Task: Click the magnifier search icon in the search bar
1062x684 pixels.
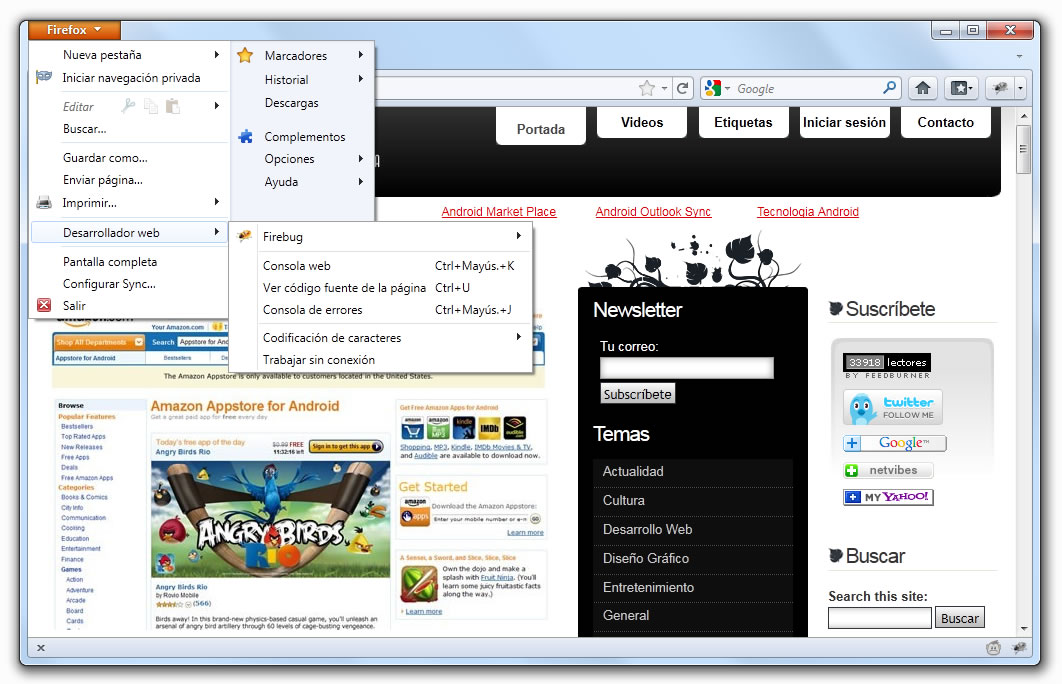Action: pos(889,87)
